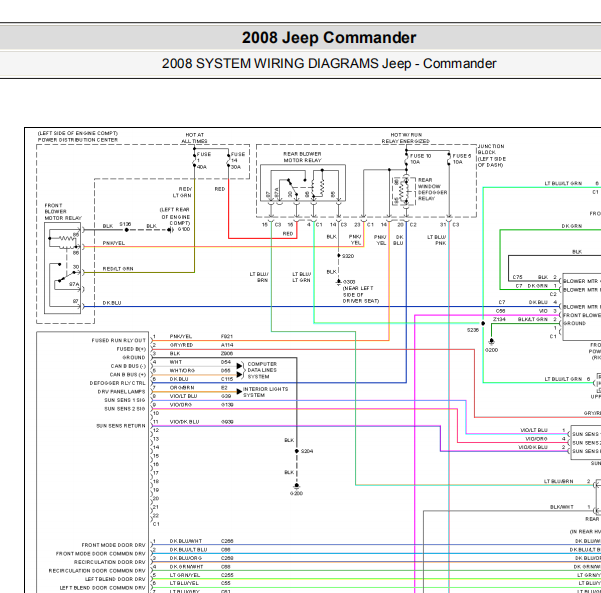
Task: Click the 'LT BLU/ BRN' vertical wire label
Action: point(259,277)
